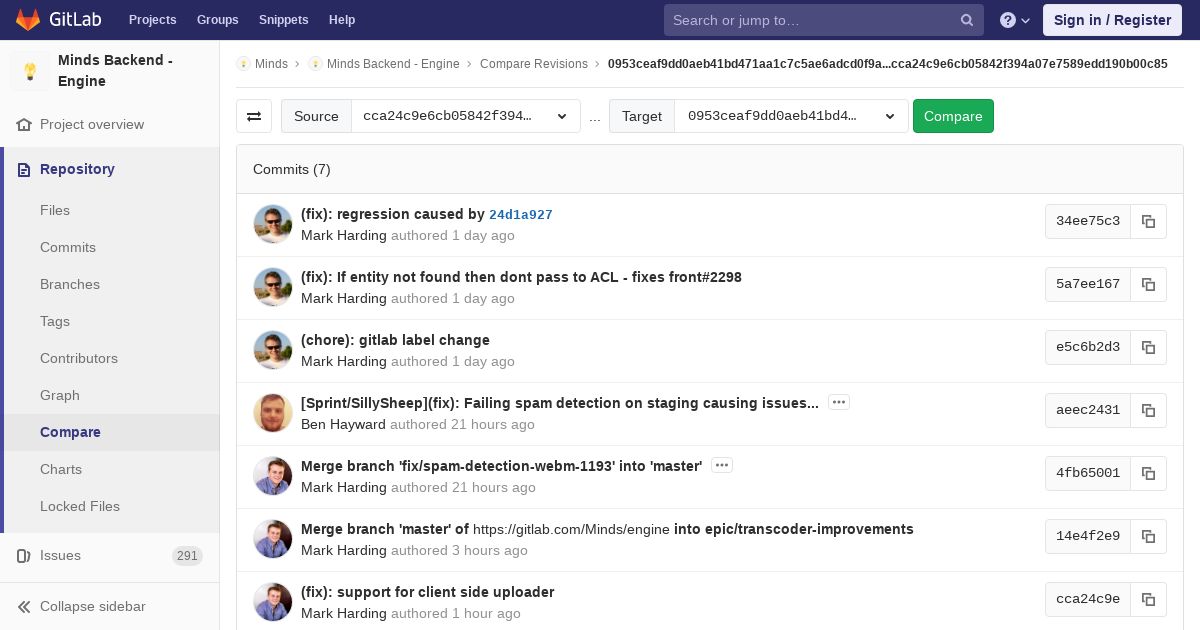Open the Source revision dropdown

[466, 116]
